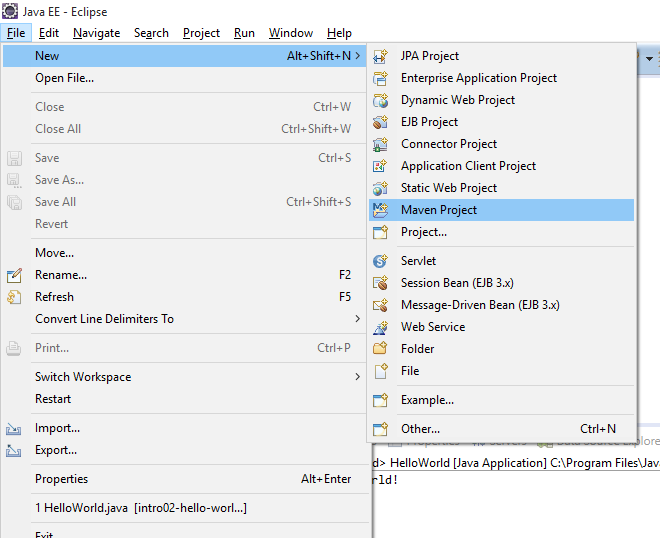Choose Open File... from File menu

coord(184,78)
